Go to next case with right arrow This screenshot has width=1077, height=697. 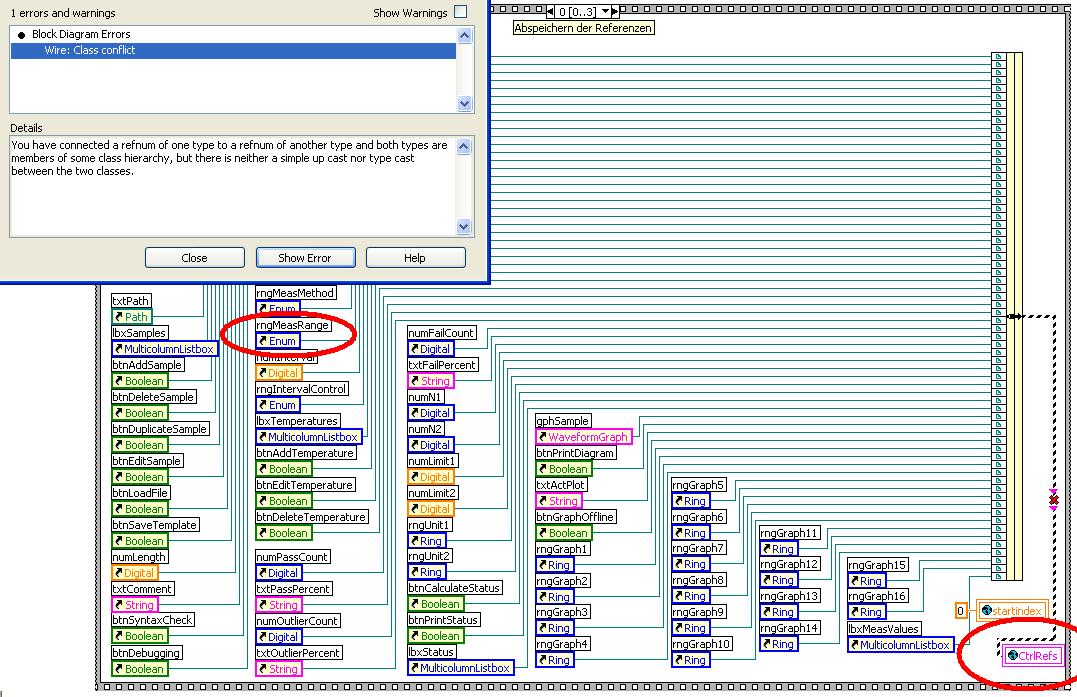pyautogui.click(x=615, y=11)
